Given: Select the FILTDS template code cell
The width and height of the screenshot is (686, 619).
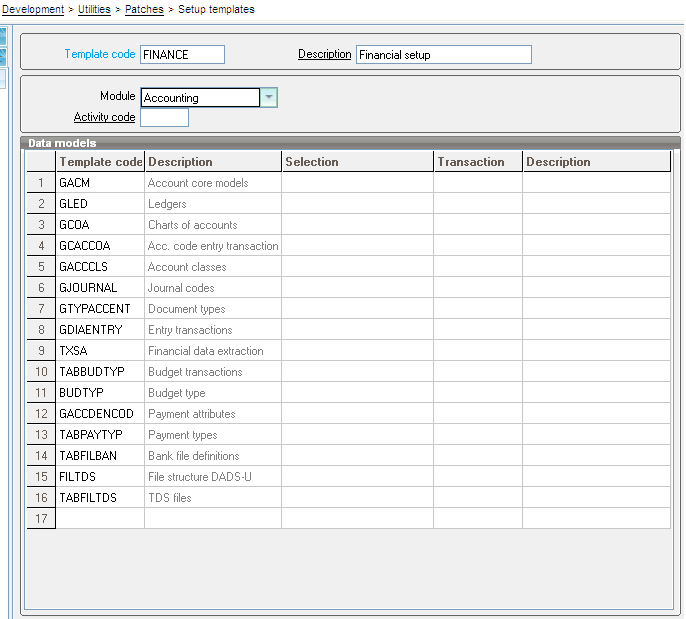Looking at the screenshot, I should 100,476.
